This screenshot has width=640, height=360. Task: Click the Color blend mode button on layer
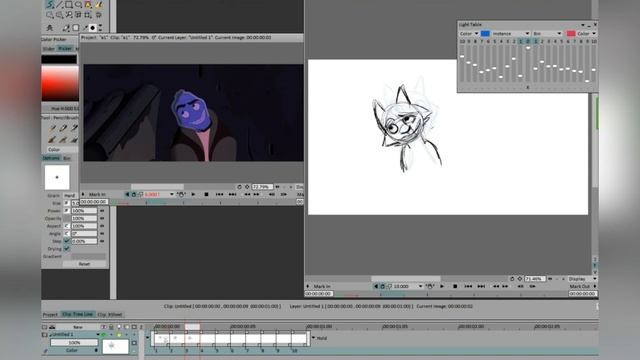72,350
